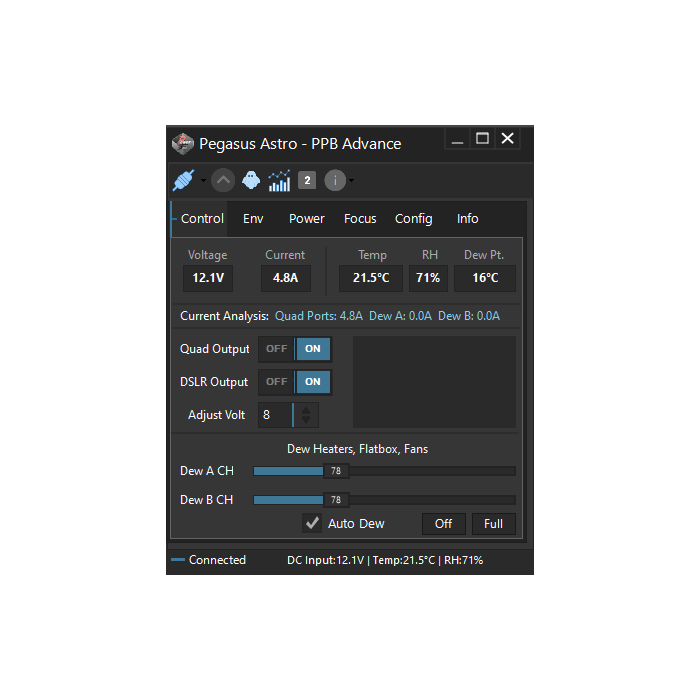Image resolution: width=700 pixels, height=700 pixels.
Task: Click the number 2 badge icon
Action: 307,180
